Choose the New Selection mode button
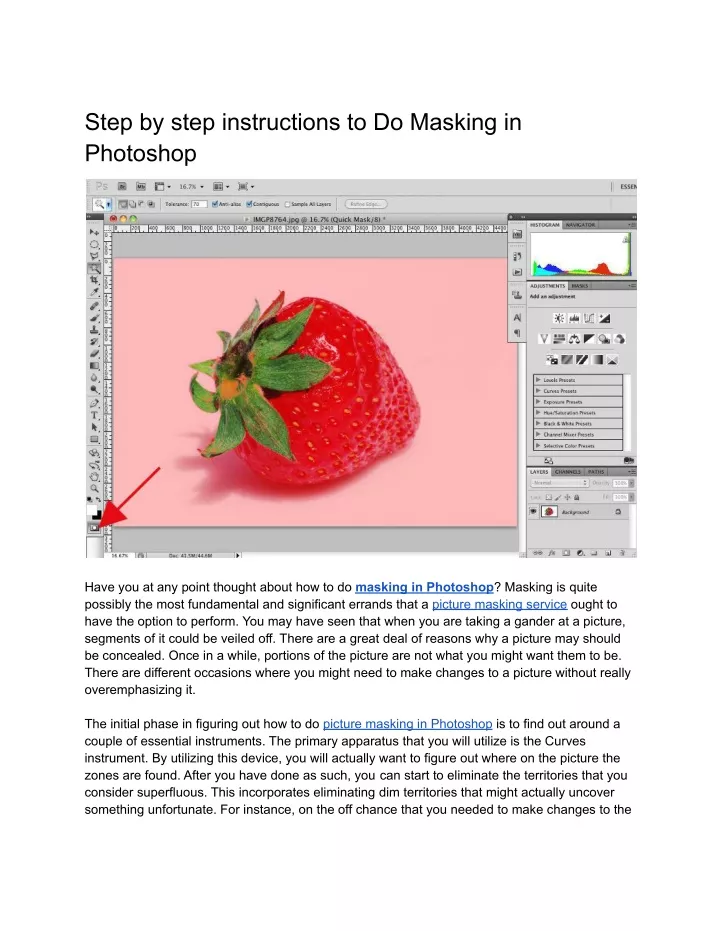The width and height of the screenshot is (720, 931). pyautogui.click(x=122, y=204)
